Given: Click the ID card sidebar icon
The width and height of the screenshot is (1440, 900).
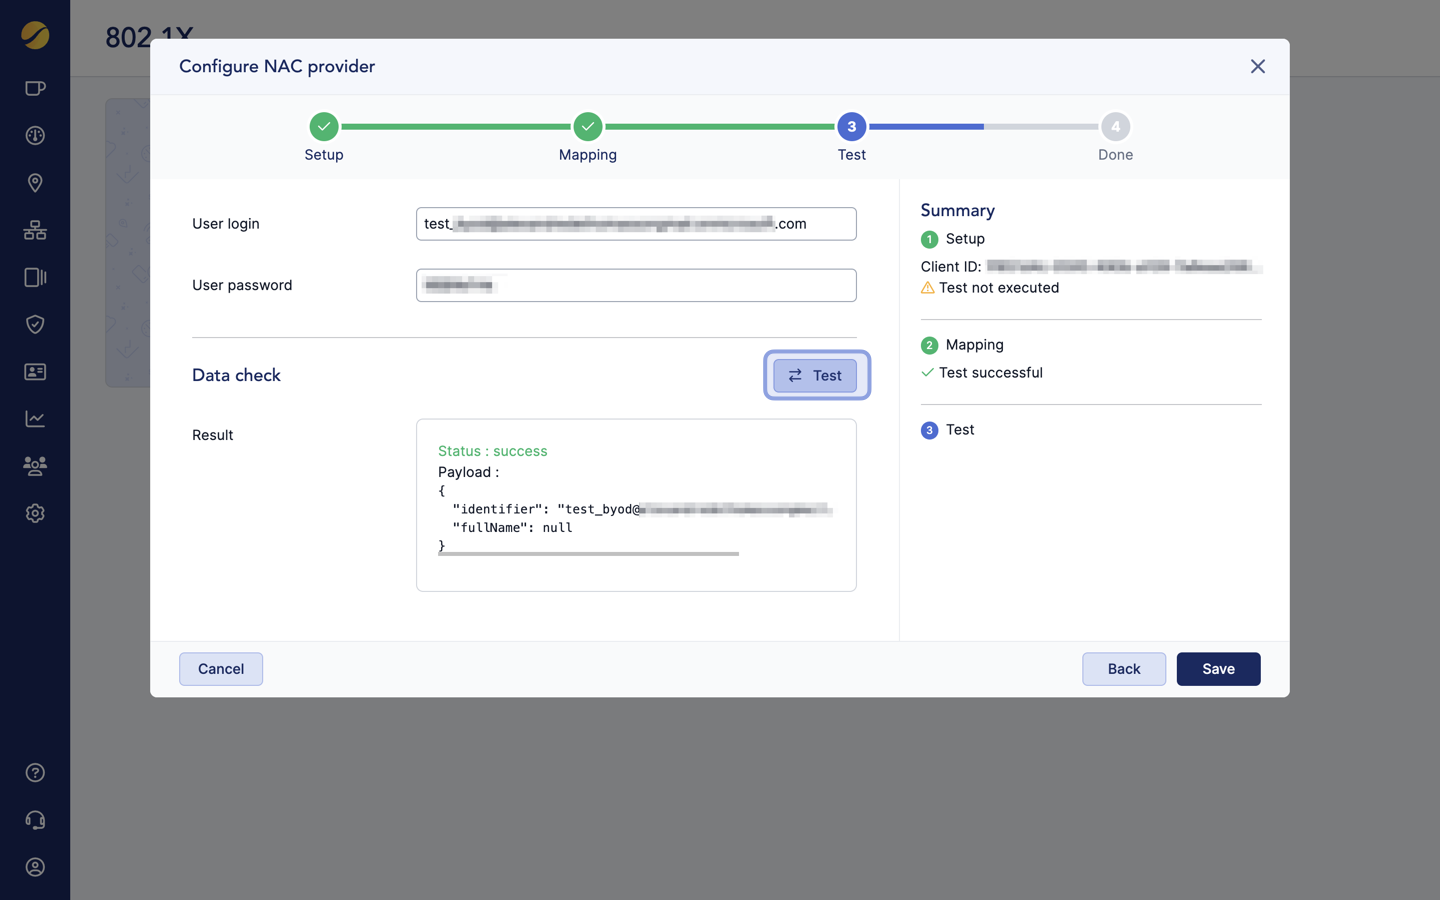Looking at the screenshot, I should 35,372.
